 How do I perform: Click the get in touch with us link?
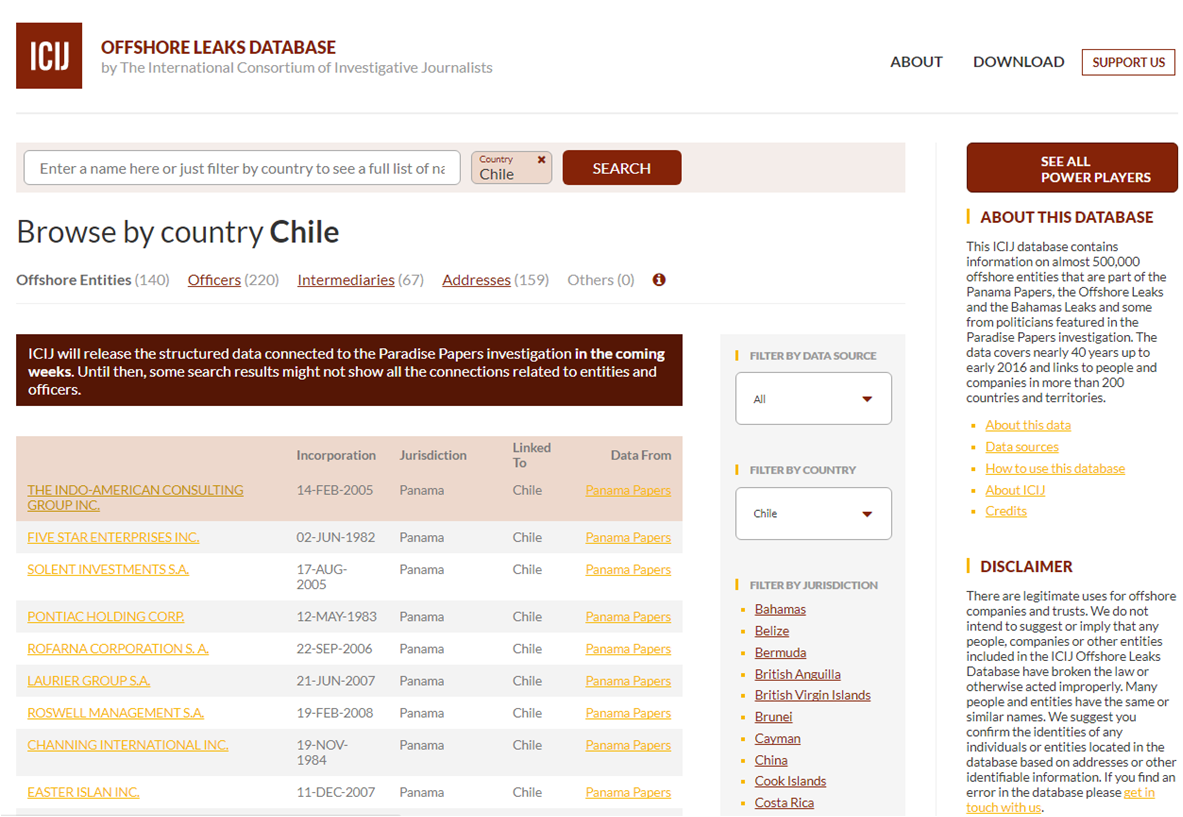coord(1138,793)
